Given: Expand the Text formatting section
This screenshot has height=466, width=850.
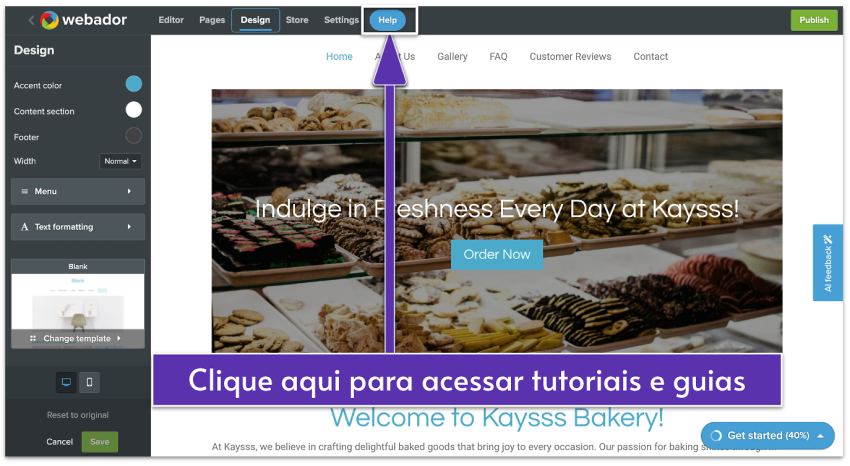Looking at the screenshot, I should point(77,227).
